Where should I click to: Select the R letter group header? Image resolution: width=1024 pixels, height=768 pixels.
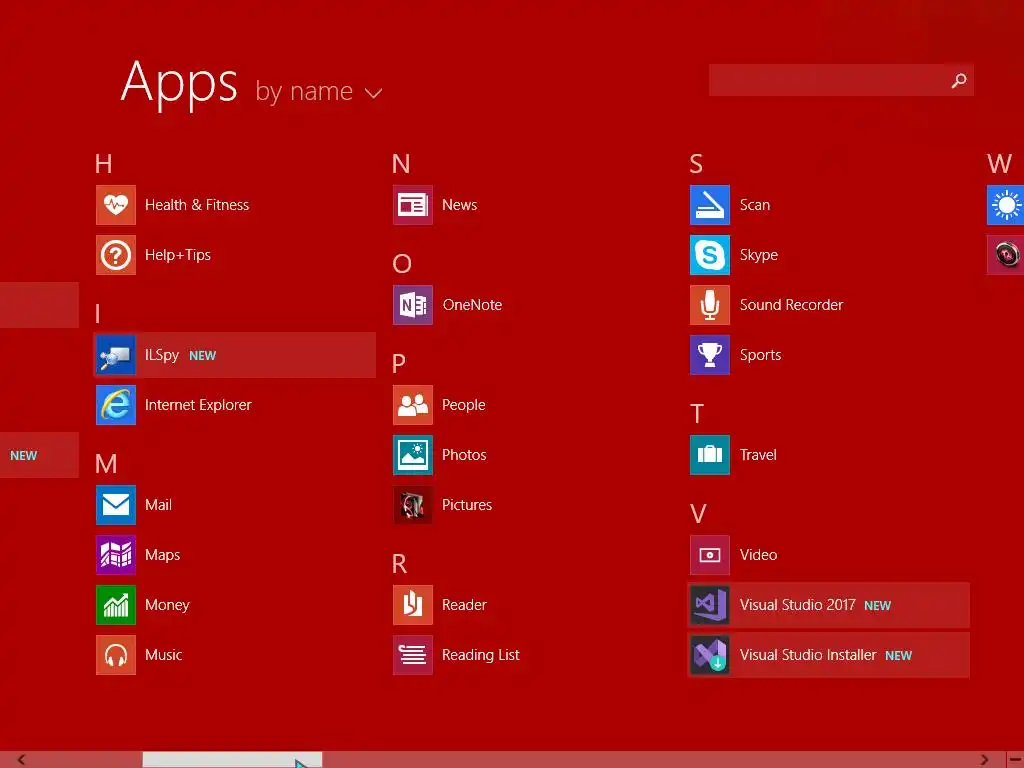[400, 564]
